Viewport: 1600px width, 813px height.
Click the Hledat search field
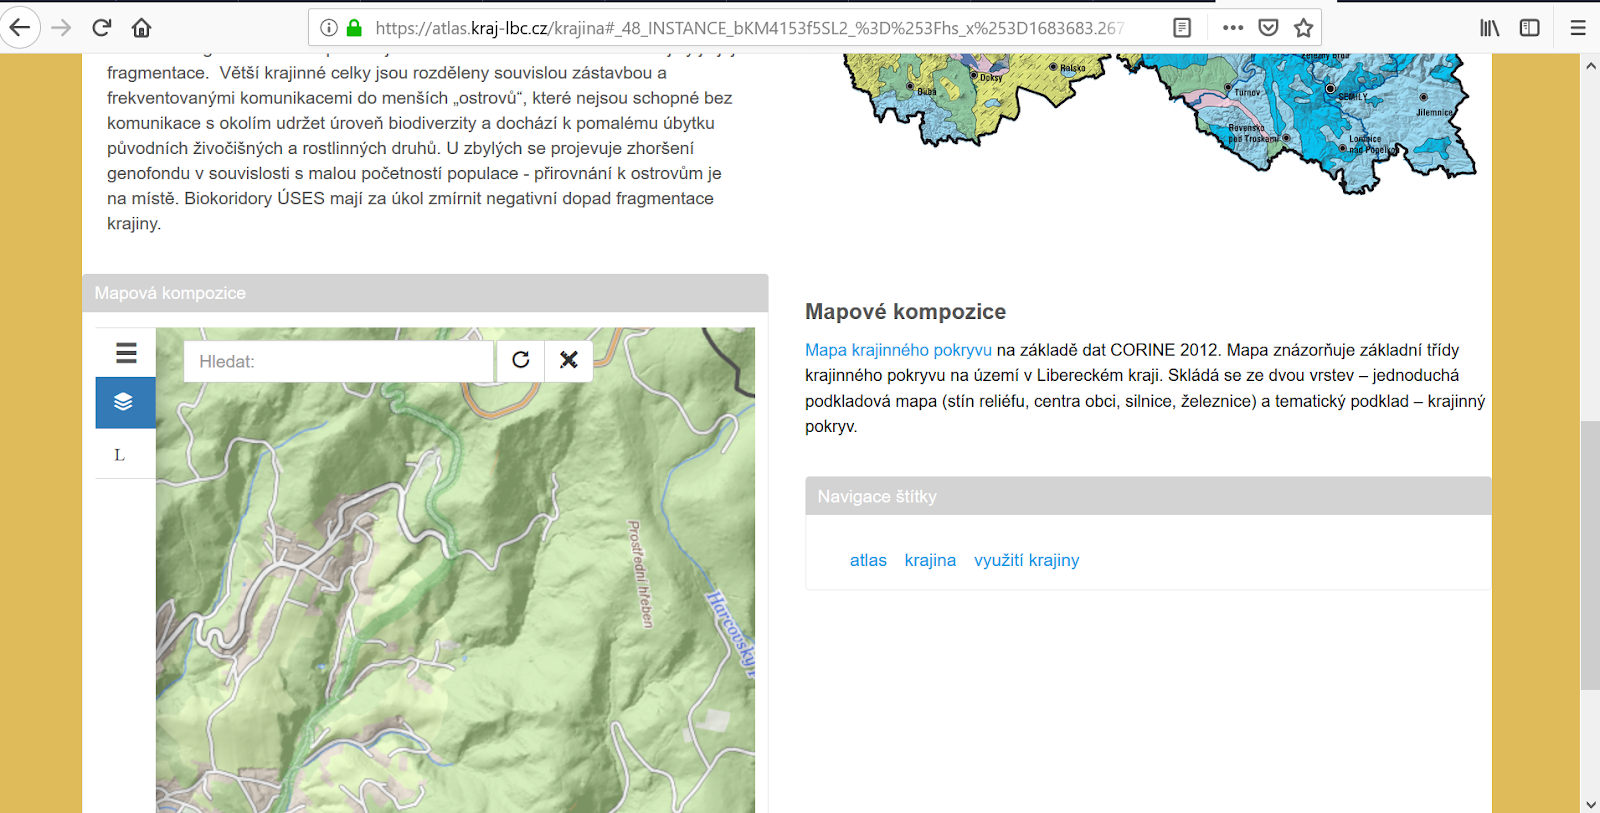[x=339, y=361]
